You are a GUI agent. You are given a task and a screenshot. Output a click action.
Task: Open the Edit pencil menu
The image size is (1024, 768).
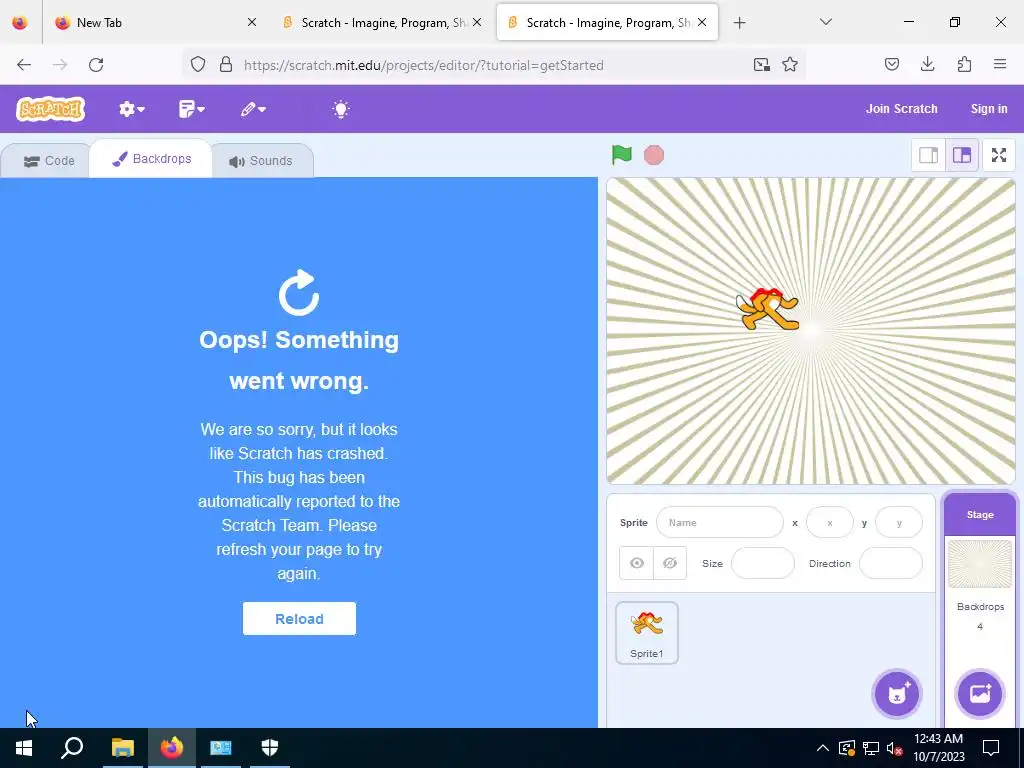[253, 109]
